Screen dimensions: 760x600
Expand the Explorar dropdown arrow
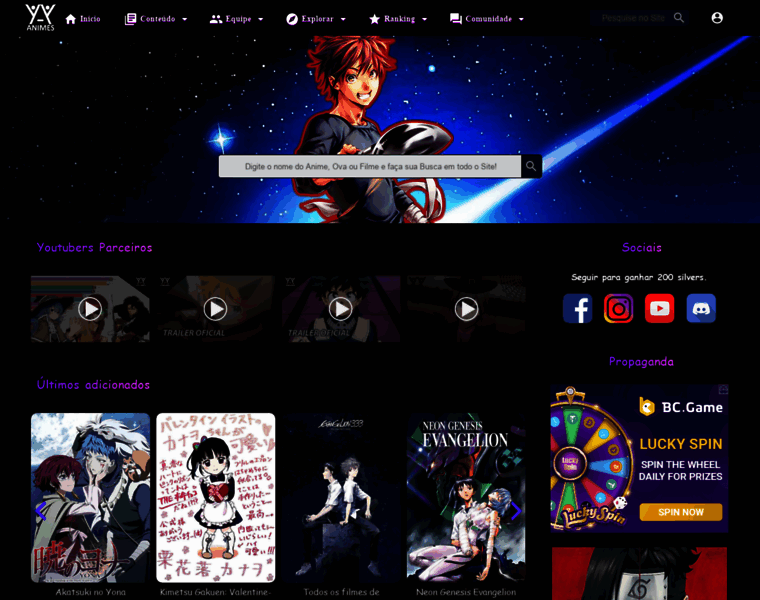click(x=343, y=19)
